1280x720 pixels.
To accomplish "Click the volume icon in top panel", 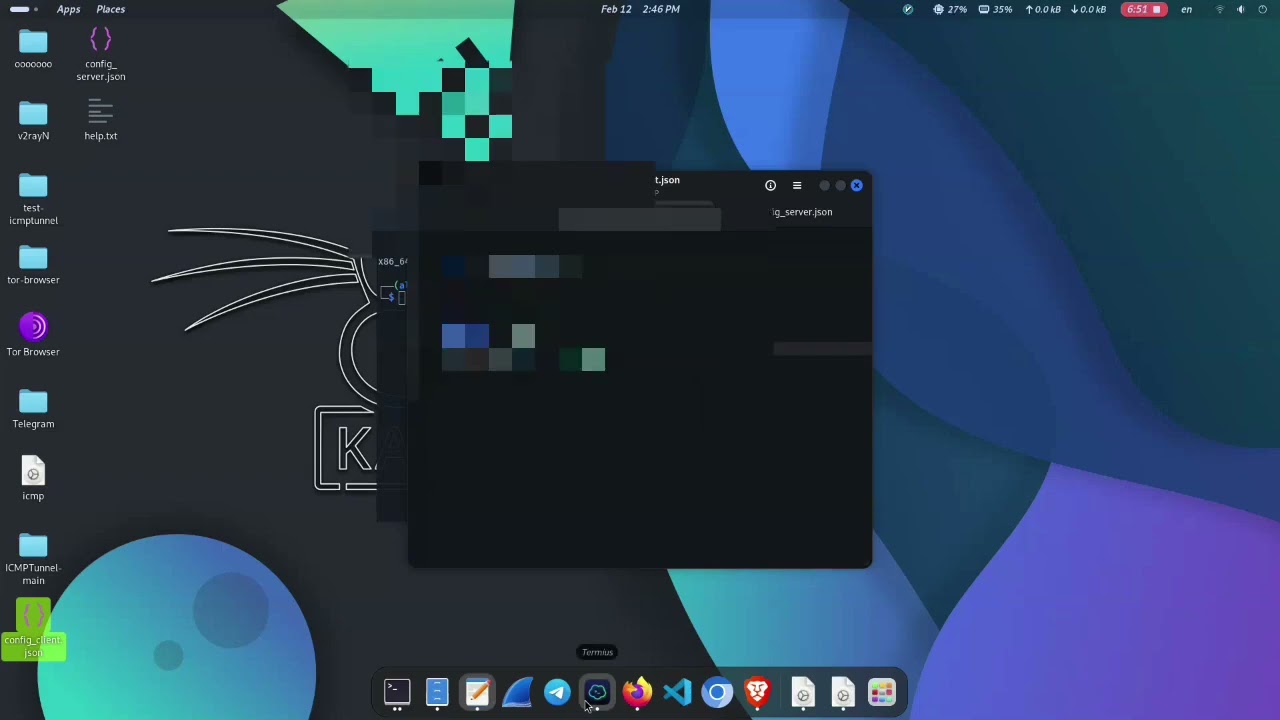I will click(1241, 9).
